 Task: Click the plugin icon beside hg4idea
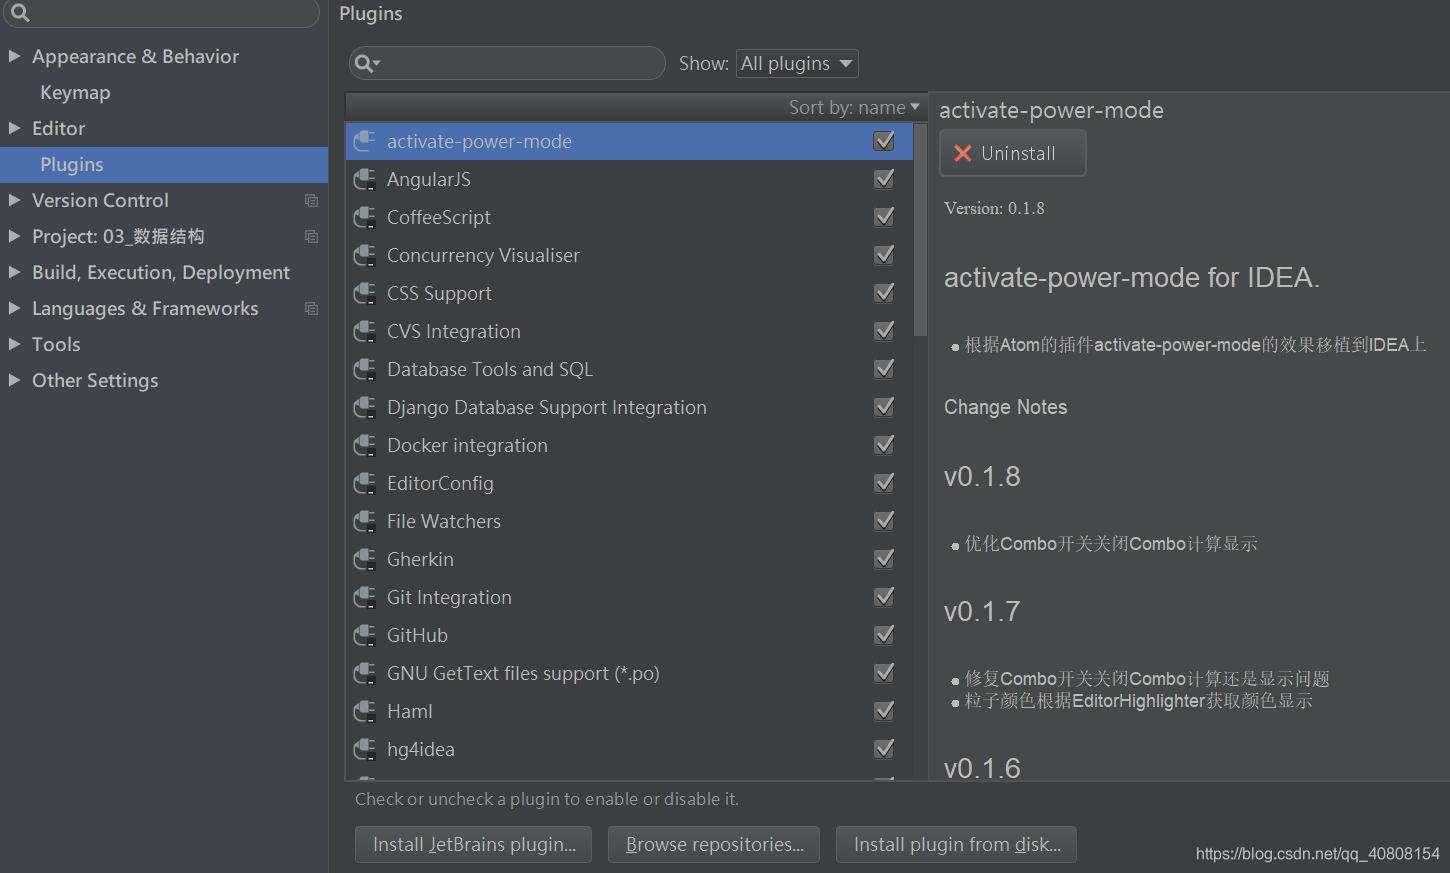(365, 749)
